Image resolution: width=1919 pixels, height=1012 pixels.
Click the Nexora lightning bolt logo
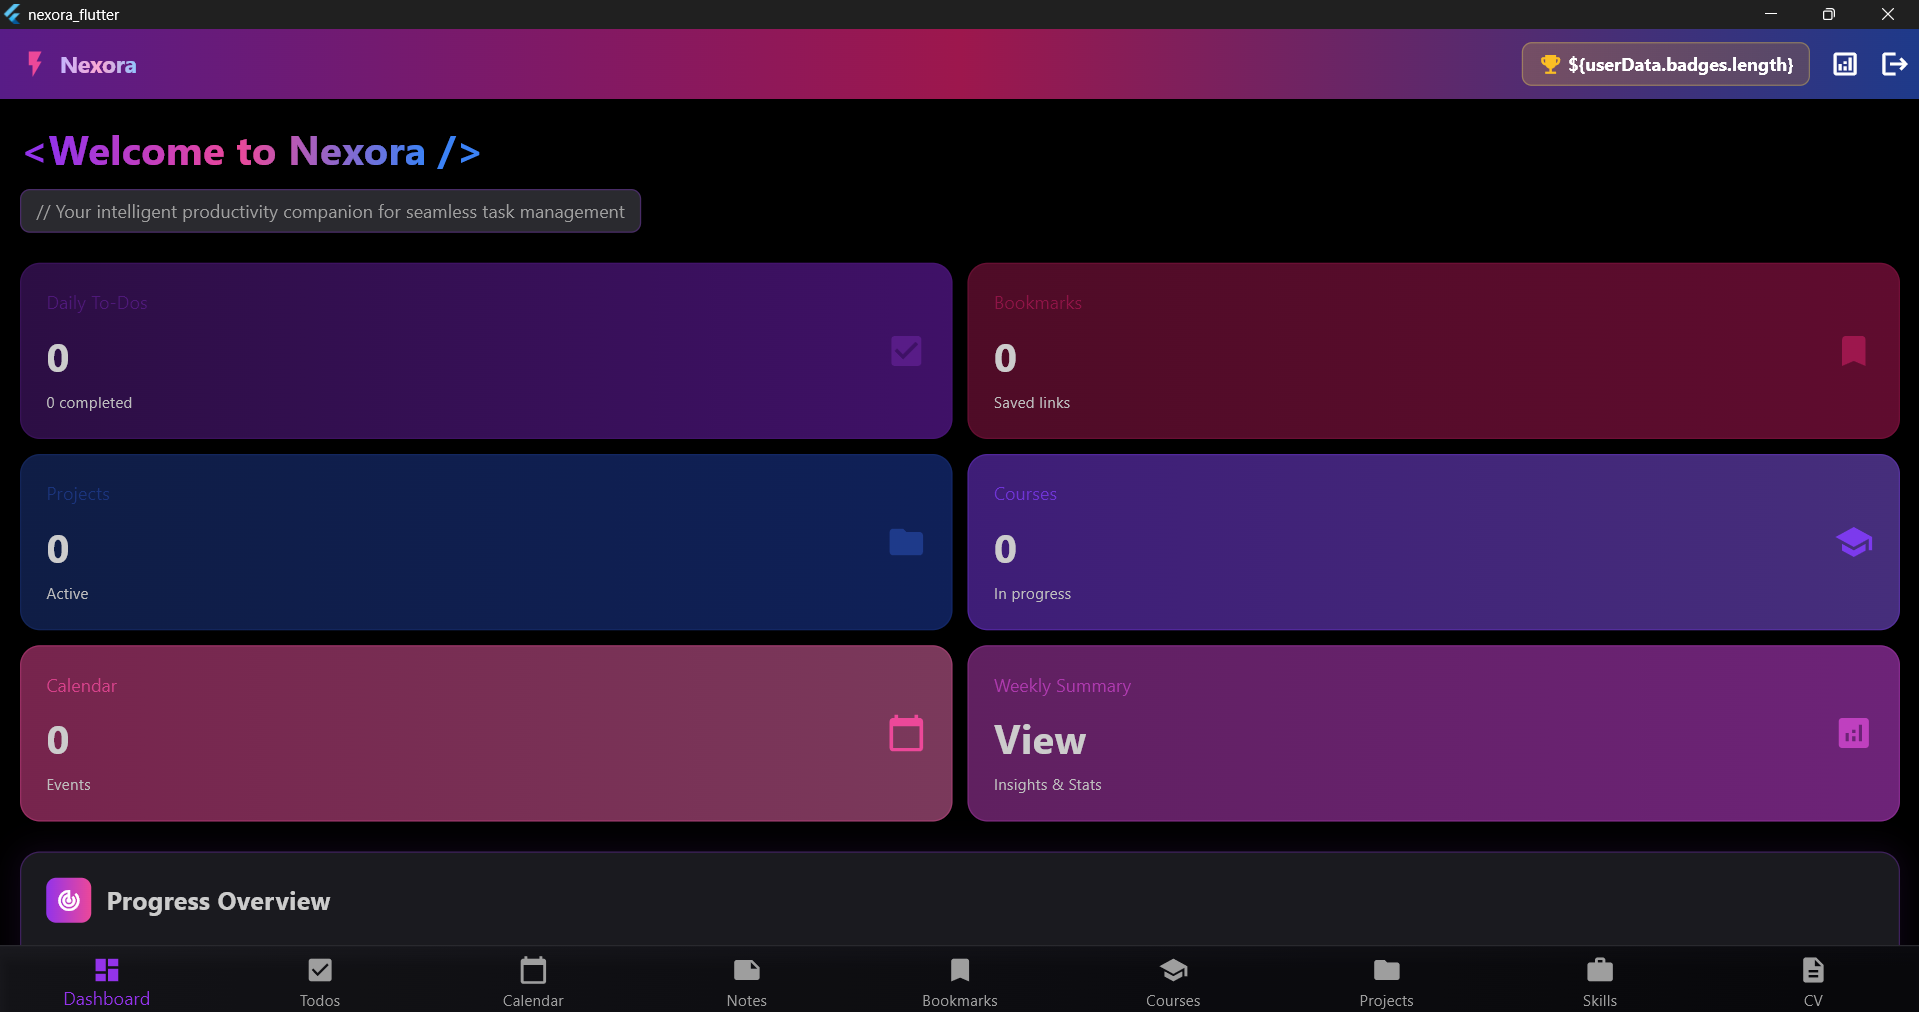point(35,64)
